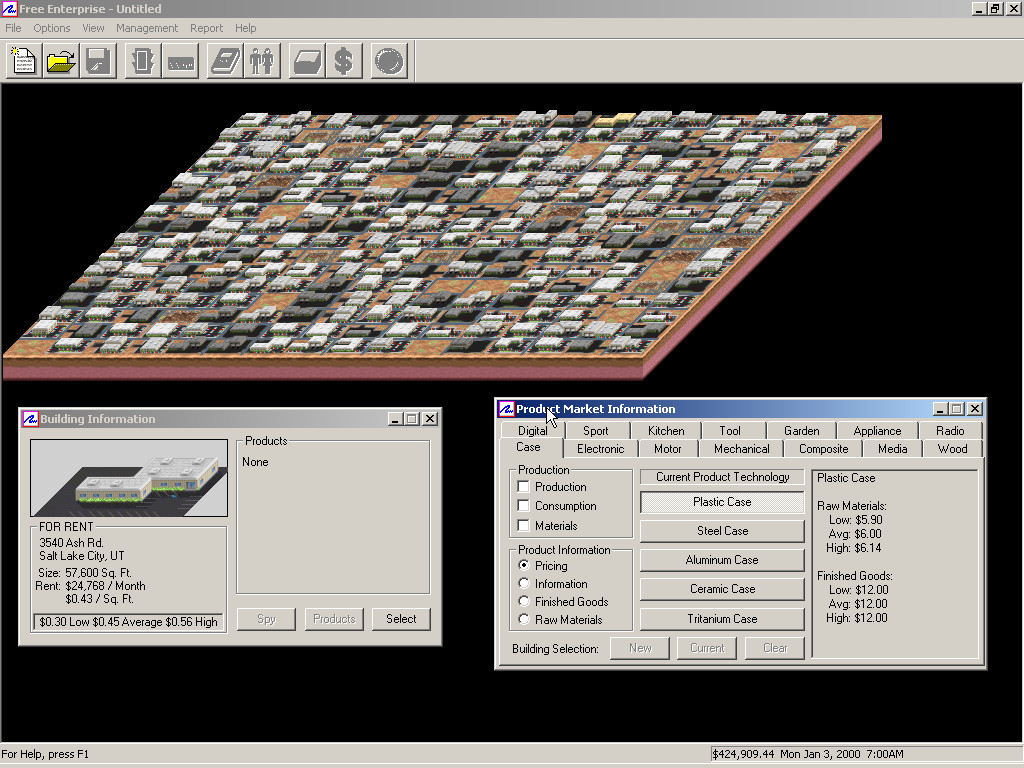The image size is (1024, 768).
Task: Open the File menu
Action: [13, 28]
